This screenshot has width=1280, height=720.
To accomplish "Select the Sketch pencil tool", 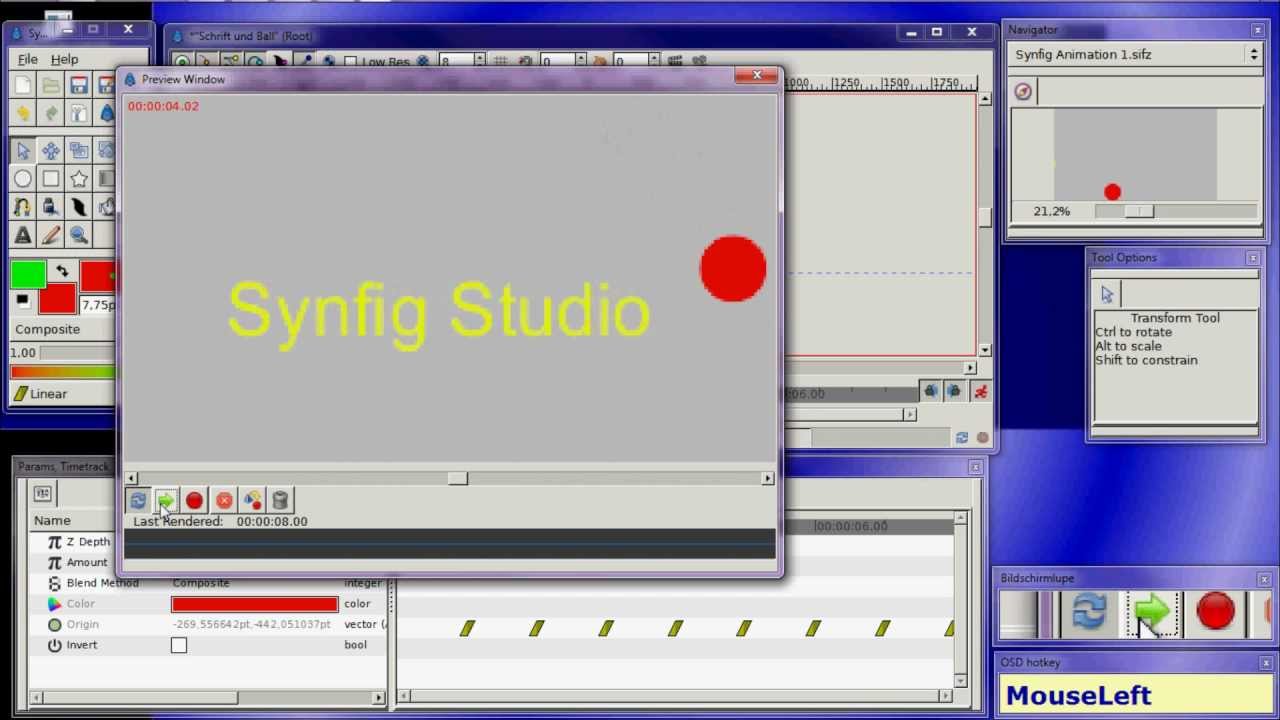I will pyautogui.click(x=51, y=235).
